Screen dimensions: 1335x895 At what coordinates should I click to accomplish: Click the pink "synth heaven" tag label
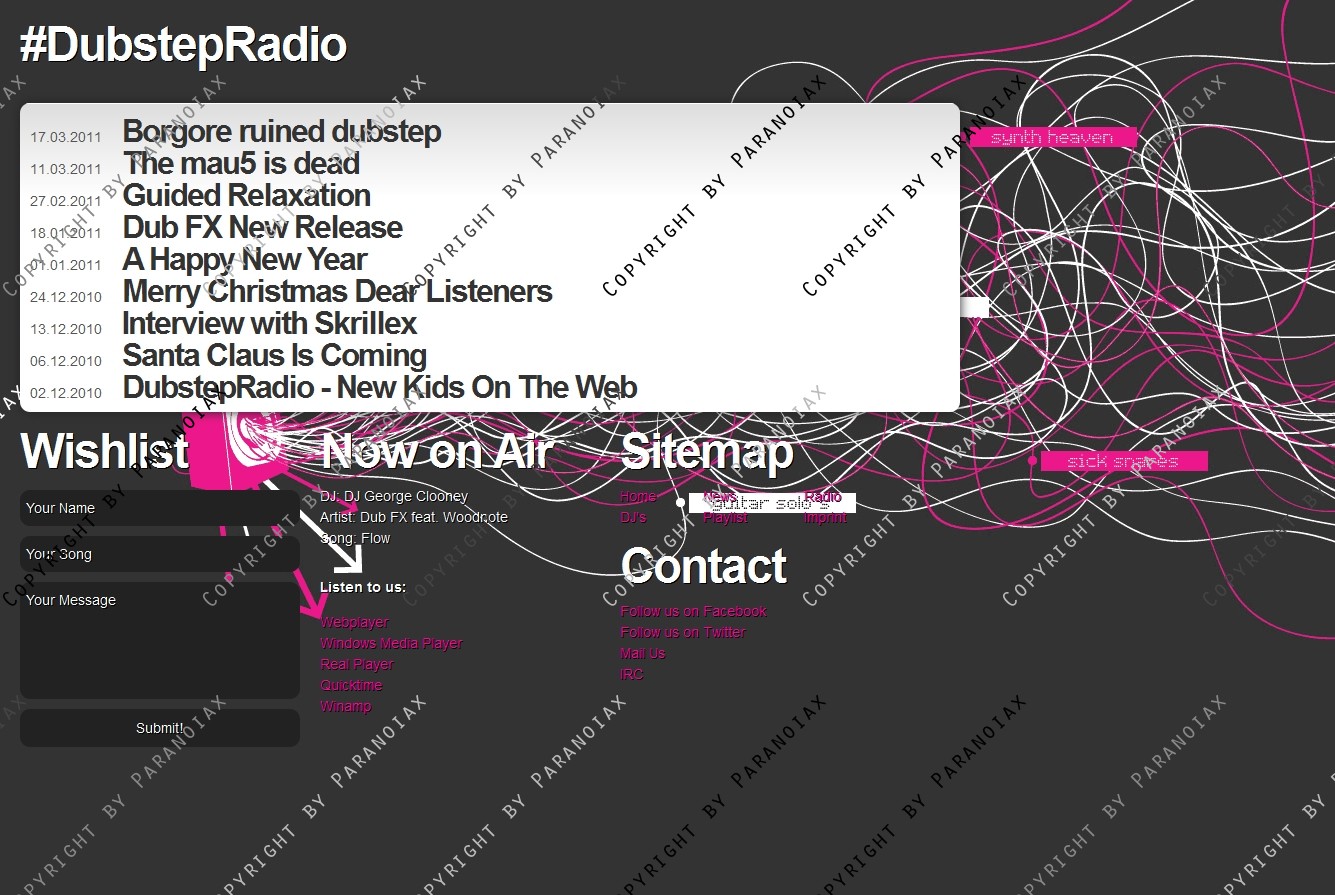(1052, 138)
